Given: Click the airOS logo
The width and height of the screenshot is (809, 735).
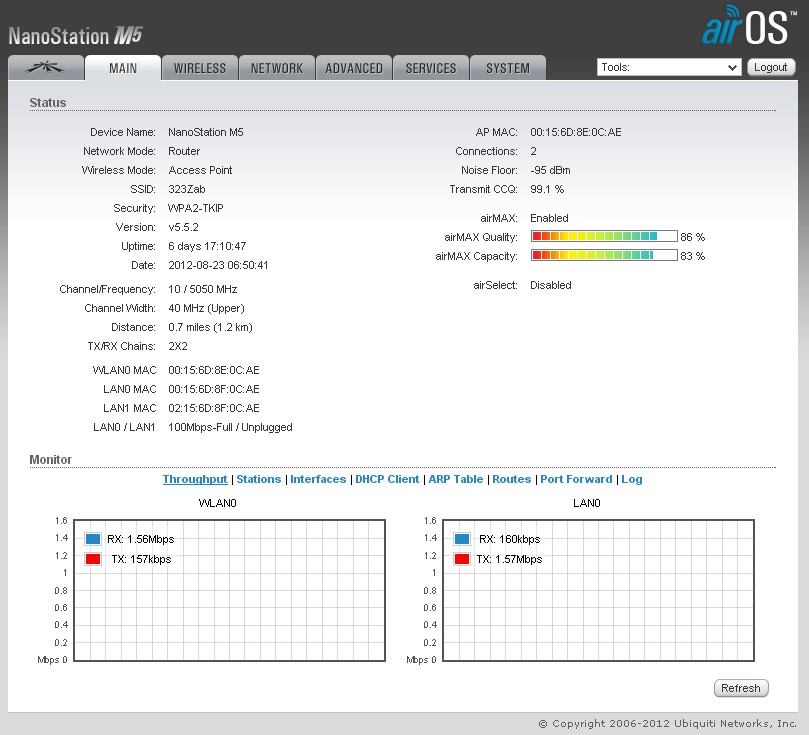Looking at the screenshot, I should point(749,28).
